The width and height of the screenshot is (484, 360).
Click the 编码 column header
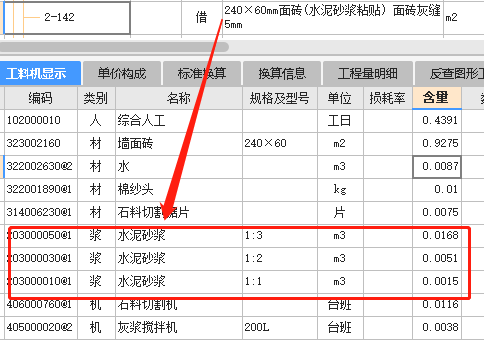tap(41, 98)
